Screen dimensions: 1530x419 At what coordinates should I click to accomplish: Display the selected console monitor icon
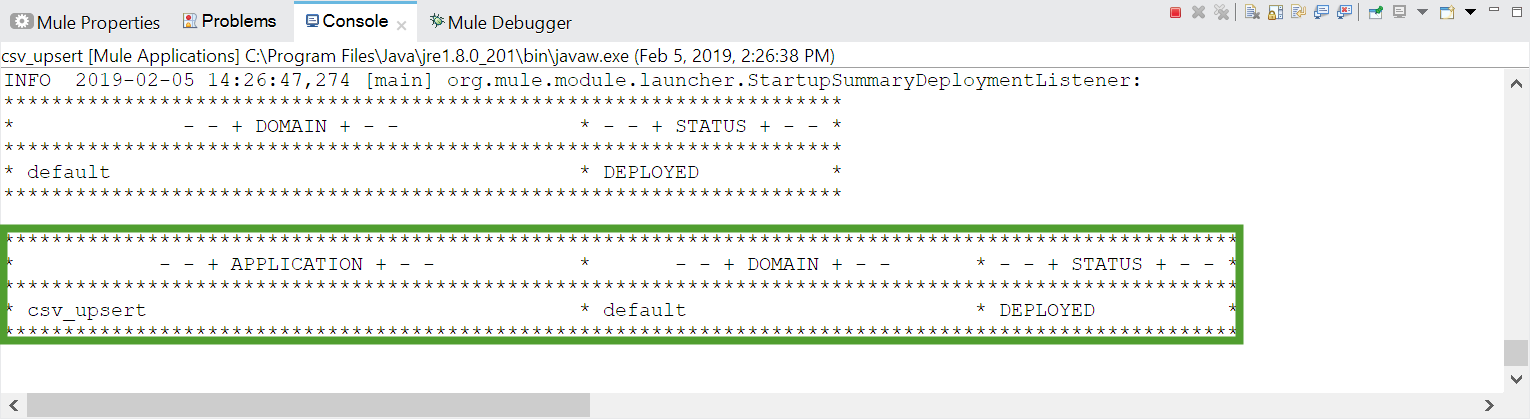[1399, 12]
